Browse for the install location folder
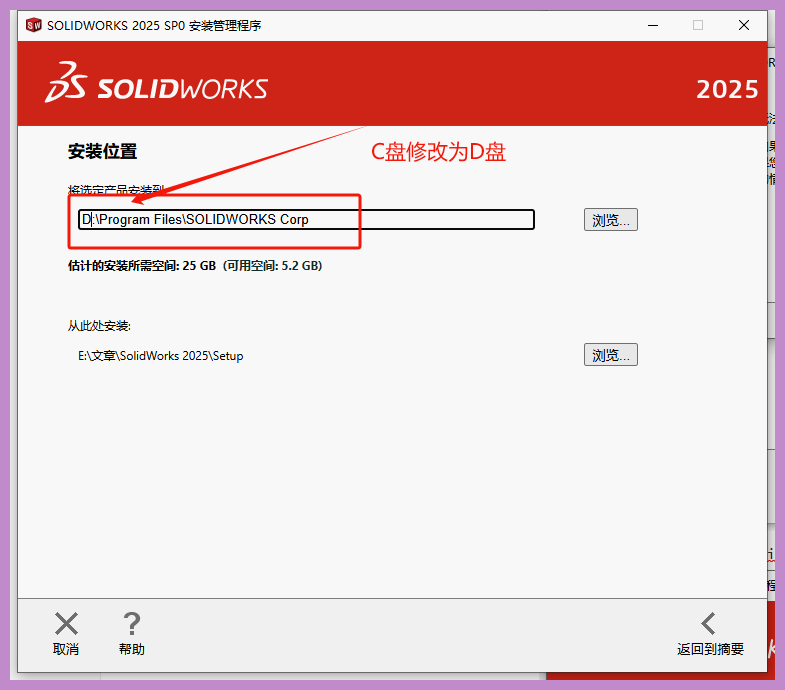Viewport: 785px width, 690px height. (611, 220)
